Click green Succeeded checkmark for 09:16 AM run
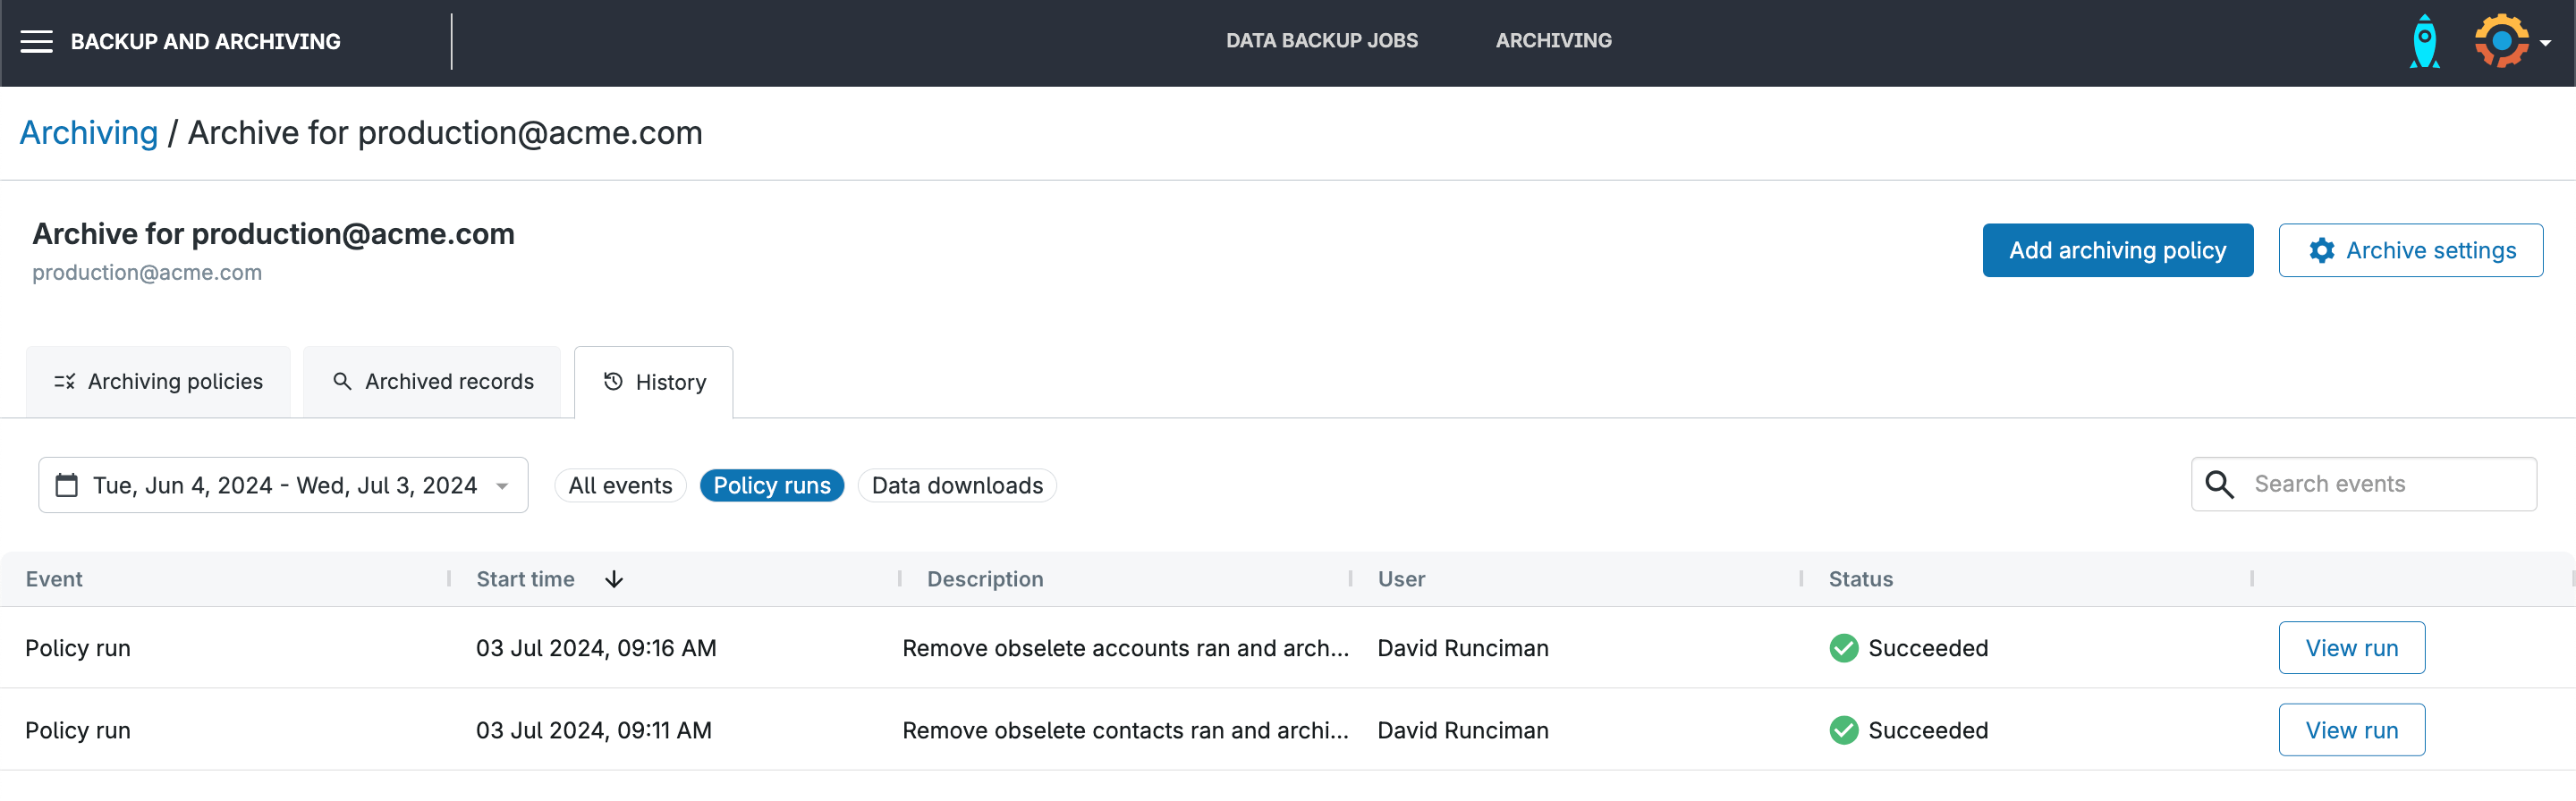Viewport: 2576px width, 801px height. (x=1843, y=648)
